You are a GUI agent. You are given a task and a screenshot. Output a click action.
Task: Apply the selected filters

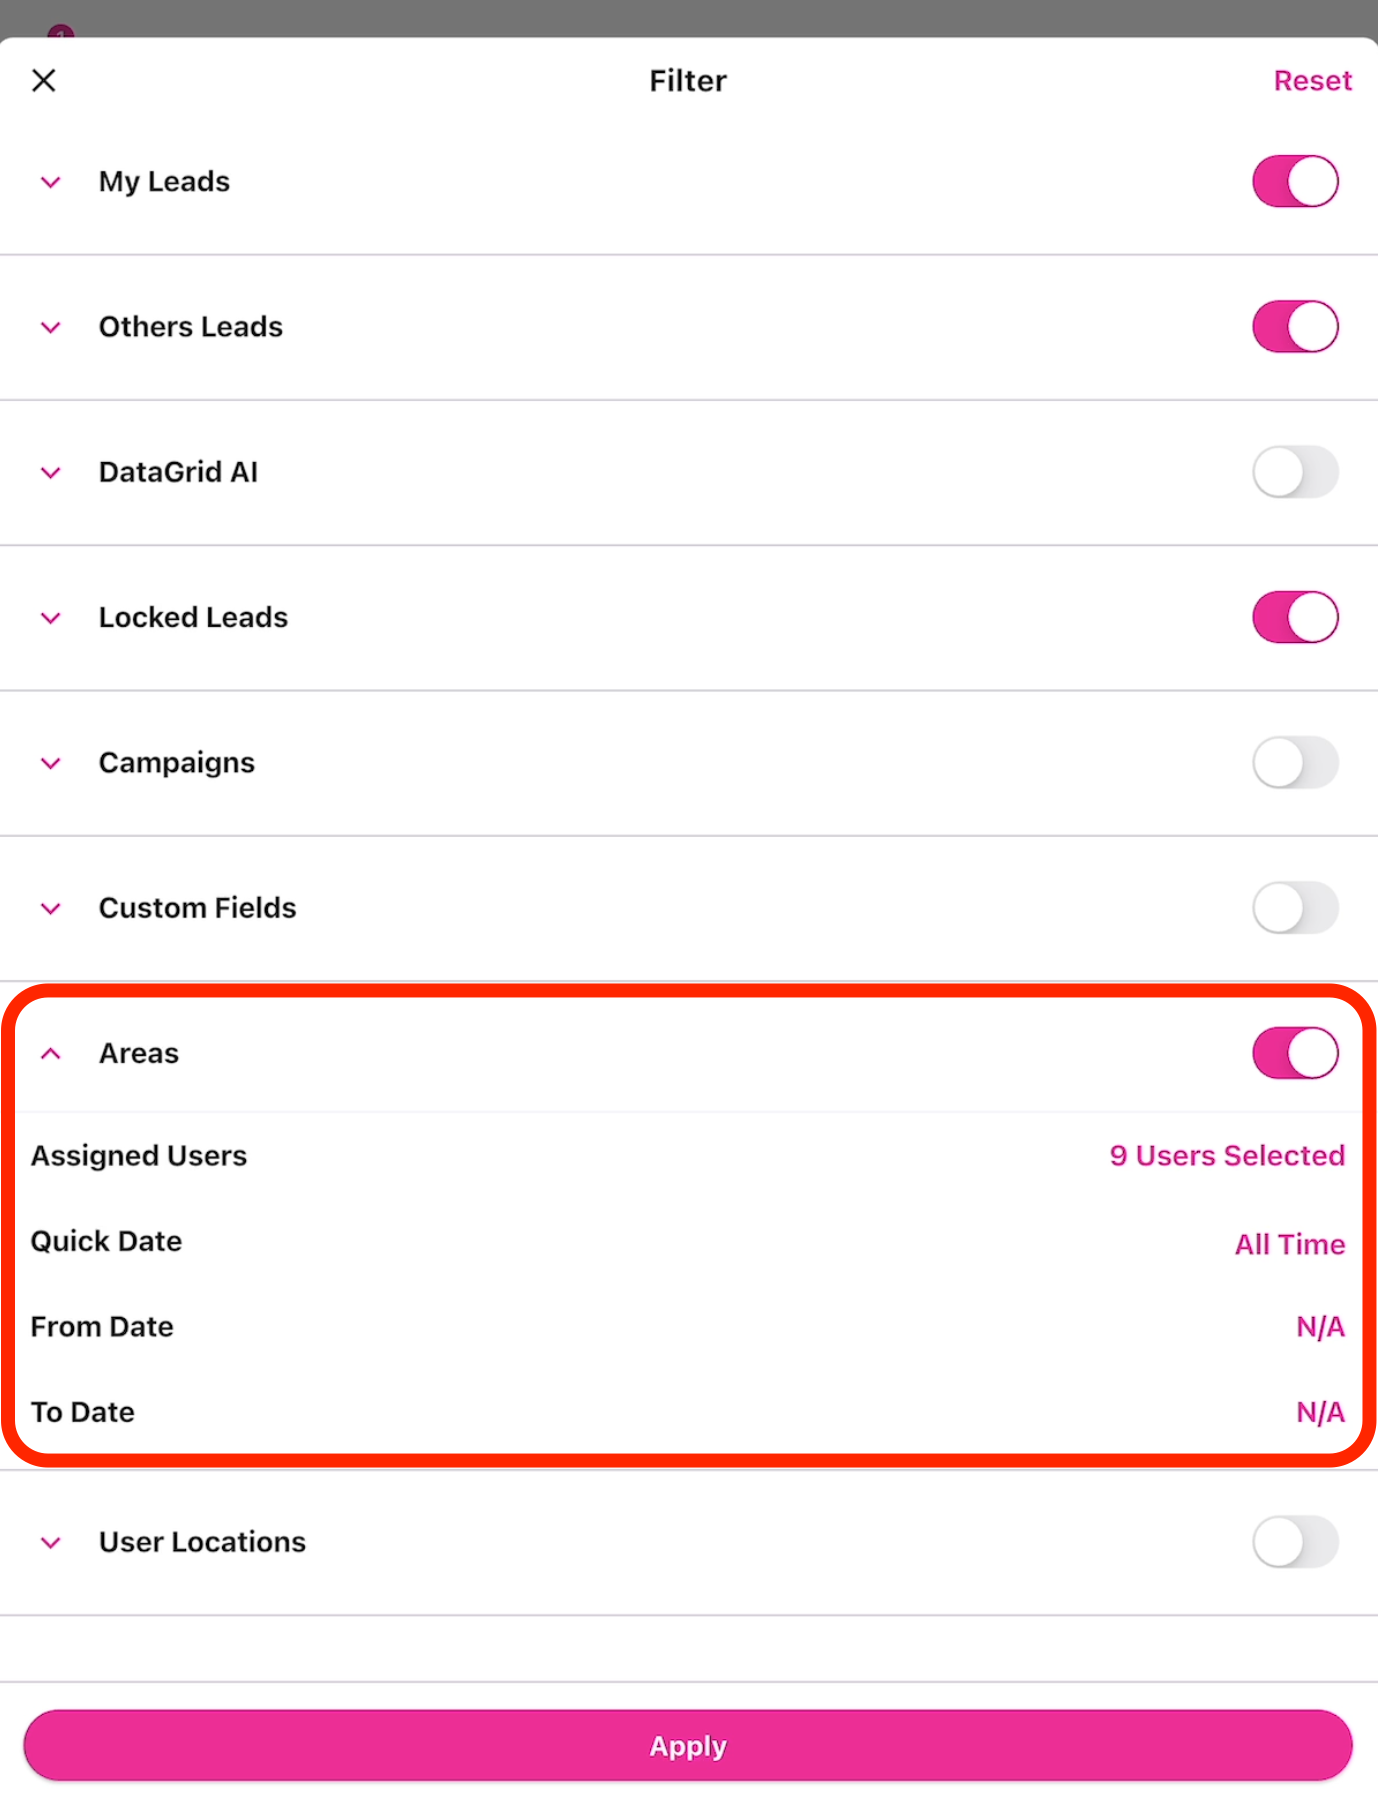point(688,1746)
